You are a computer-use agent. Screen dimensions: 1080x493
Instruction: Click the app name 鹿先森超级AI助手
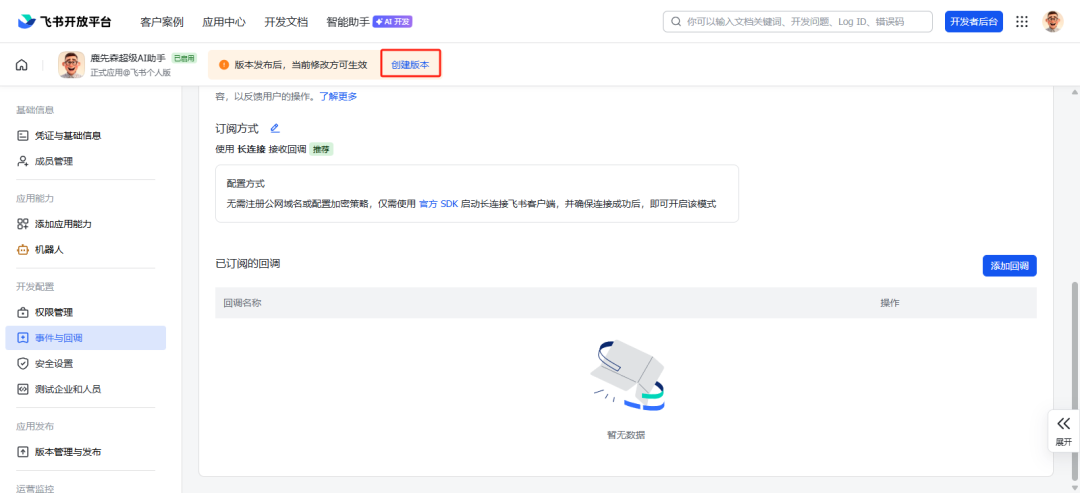(x=128, y=59)
